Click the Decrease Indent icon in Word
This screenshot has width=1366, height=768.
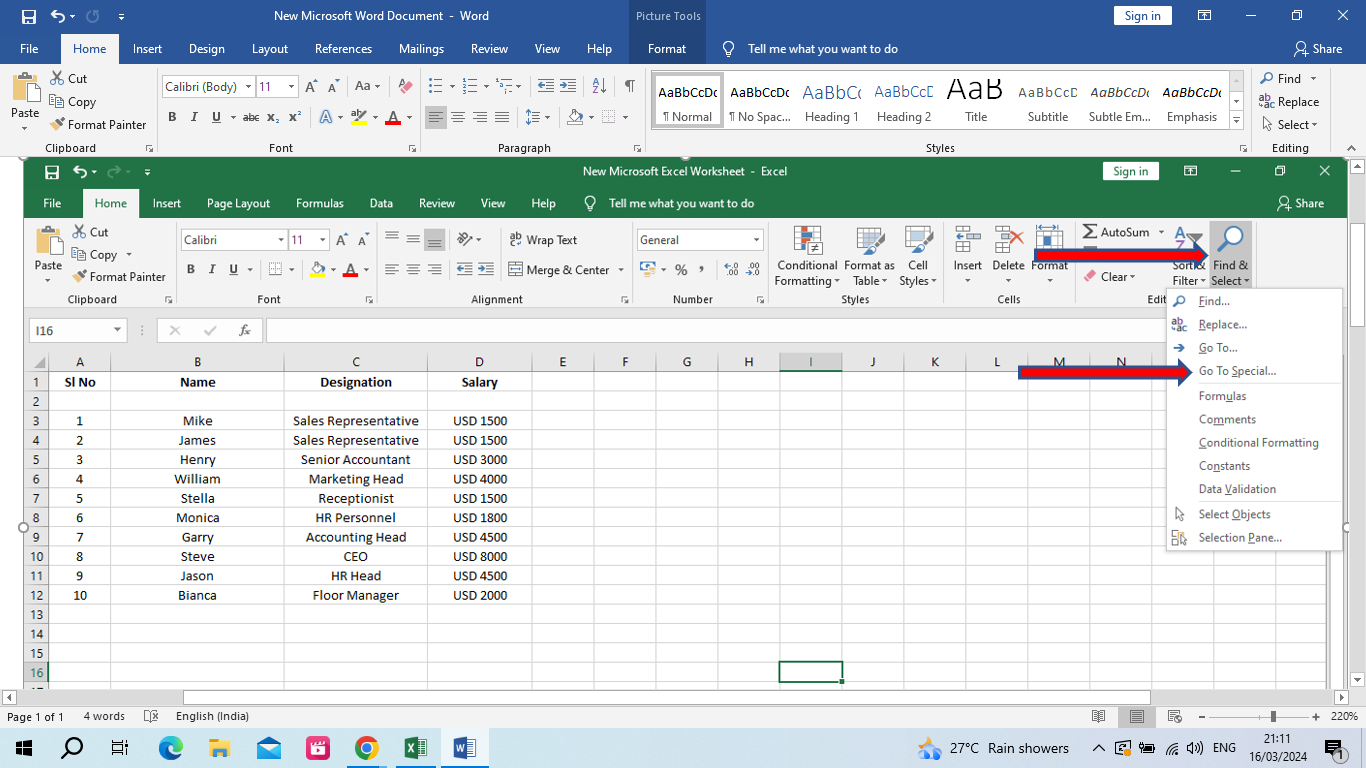click(x=546, y=87)
